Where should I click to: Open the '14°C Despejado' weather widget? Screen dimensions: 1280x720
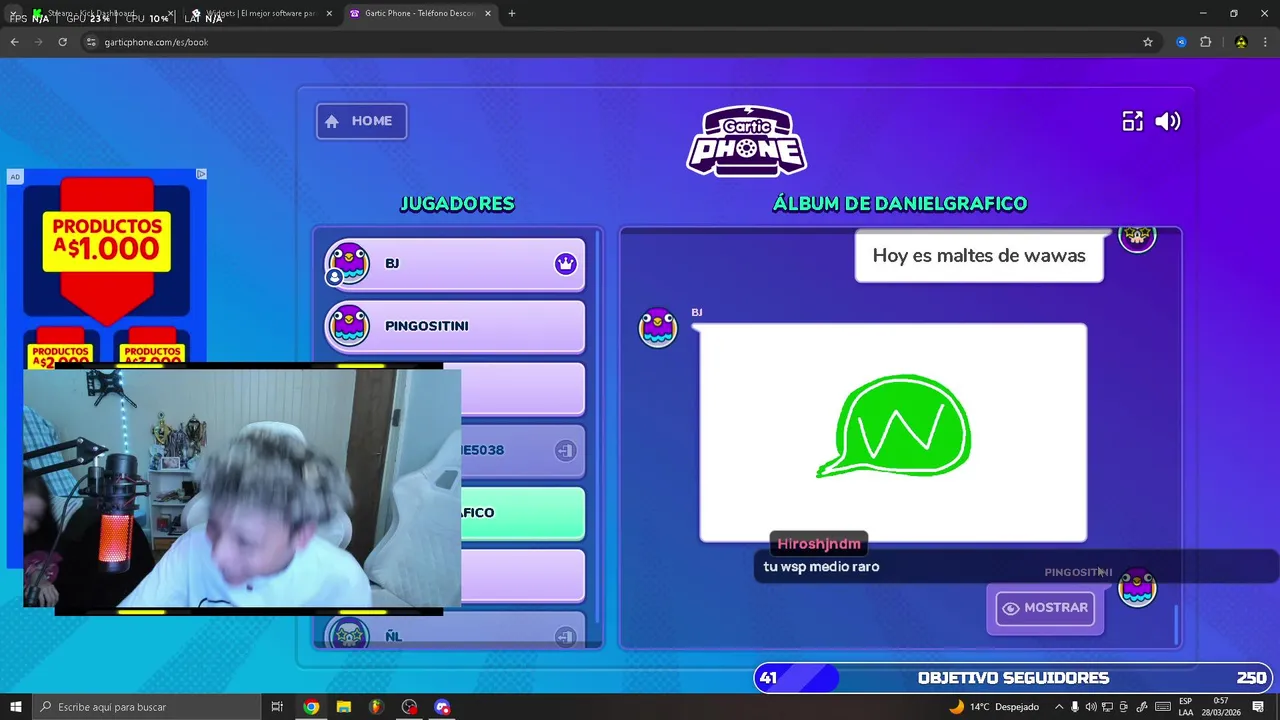tap(994, 707)
